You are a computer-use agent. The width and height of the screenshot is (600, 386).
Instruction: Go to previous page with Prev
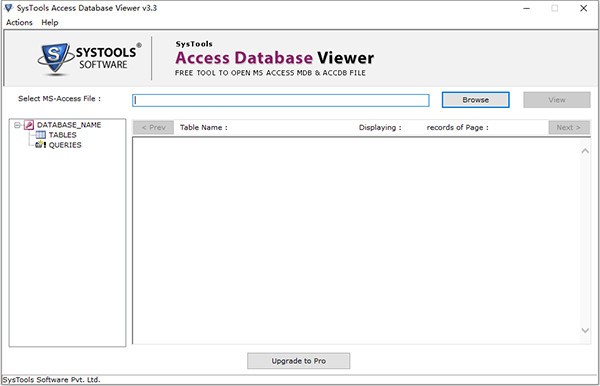(153, 127)
